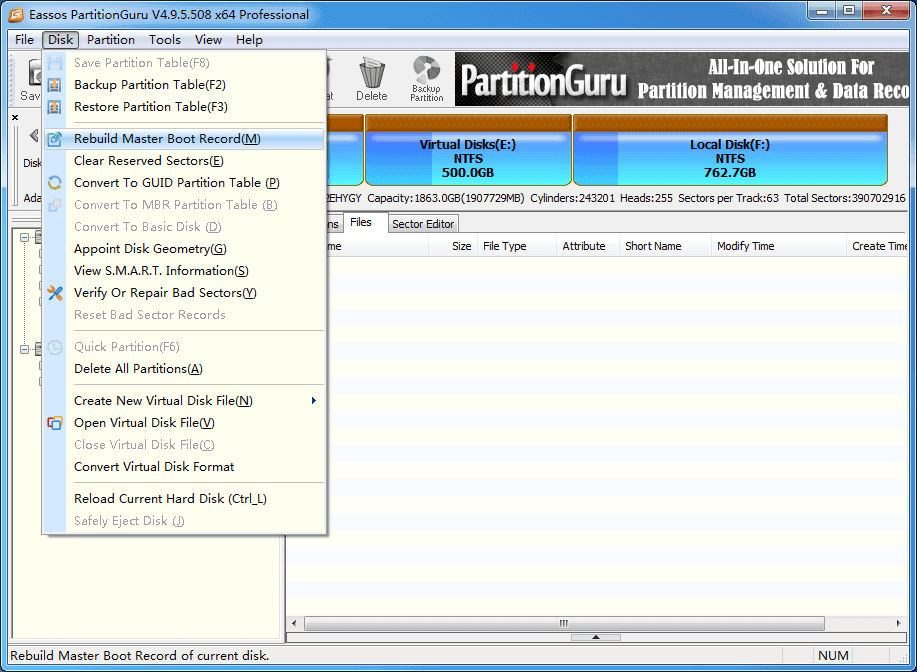This screenshot has height=672, width=917.
Task: Click the Restore Partition Table floppy icon
Action: pos(54,107)
